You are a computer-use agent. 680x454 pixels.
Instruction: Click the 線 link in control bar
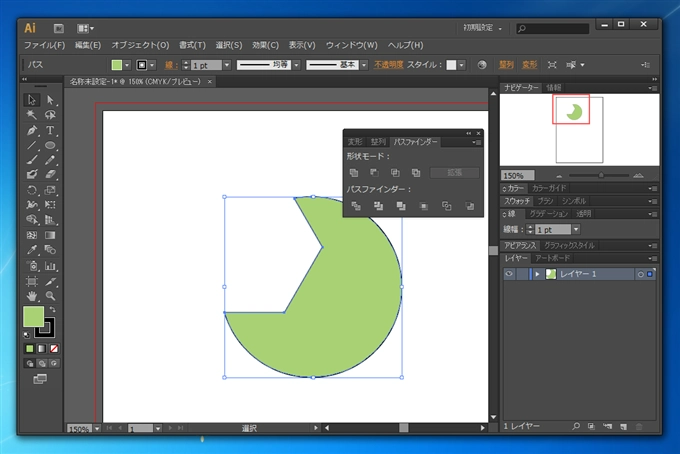171,65
